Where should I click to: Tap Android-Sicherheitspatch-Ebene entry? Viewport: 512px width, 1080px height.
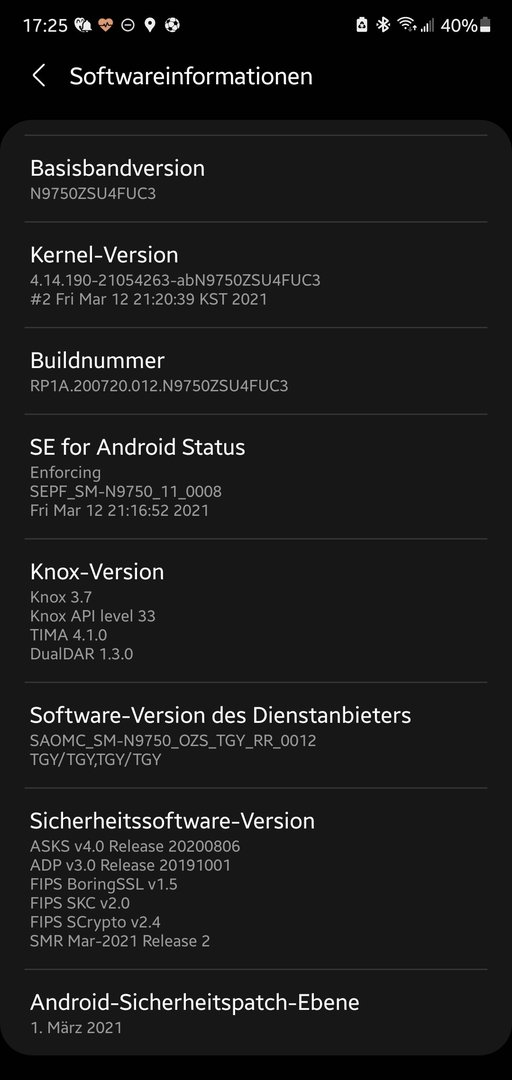[x=256, y=1013]
